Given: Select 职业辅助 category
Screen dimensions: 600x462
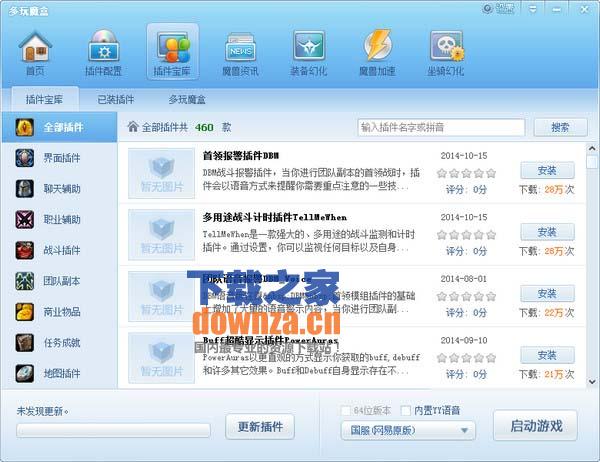Looking at the screenshot, I should pyautogui.click(x=59, y=219).
